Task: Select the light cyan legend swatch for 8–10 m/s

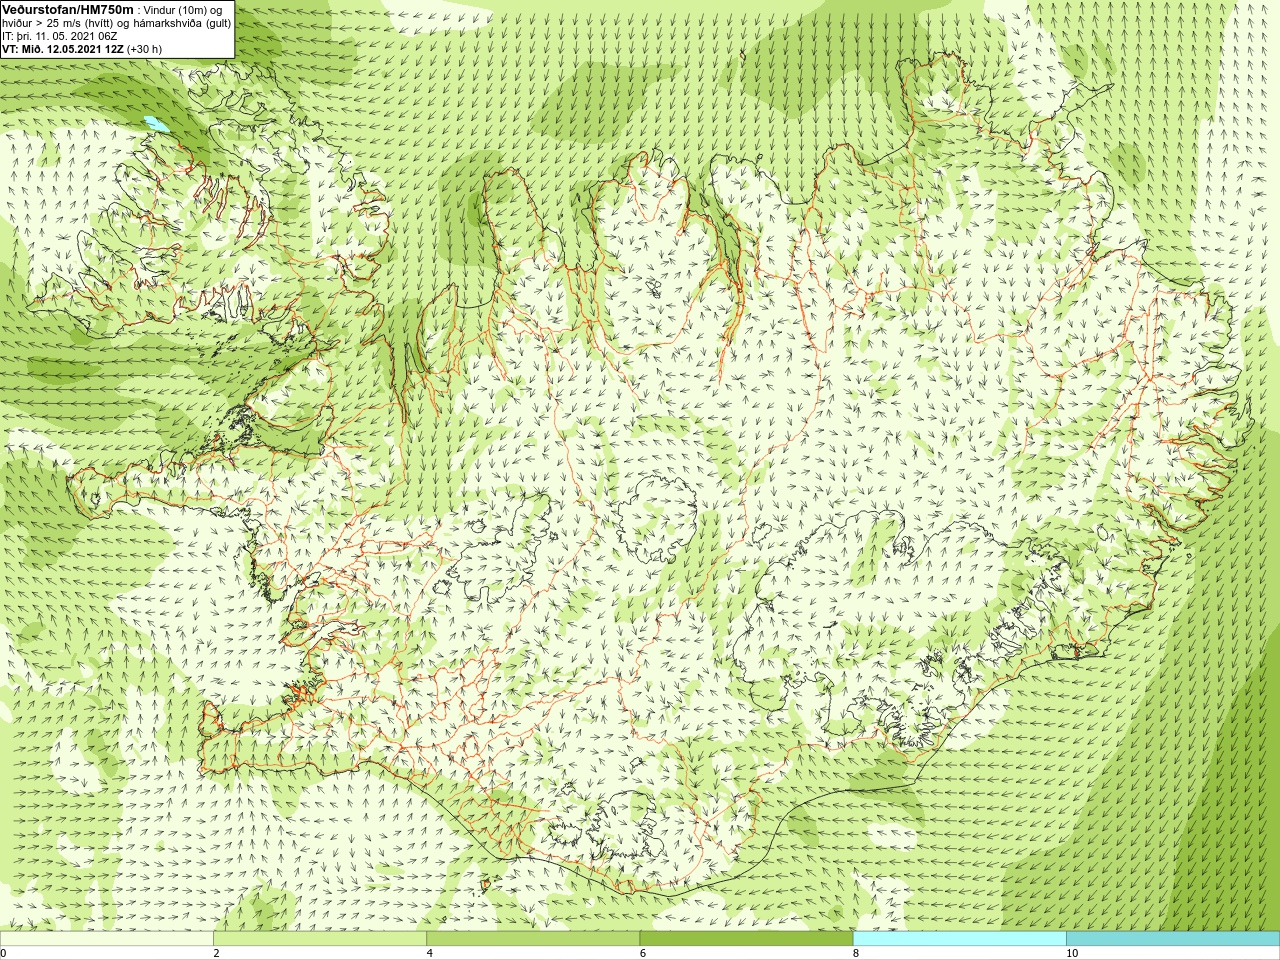Action: [959, 939]
